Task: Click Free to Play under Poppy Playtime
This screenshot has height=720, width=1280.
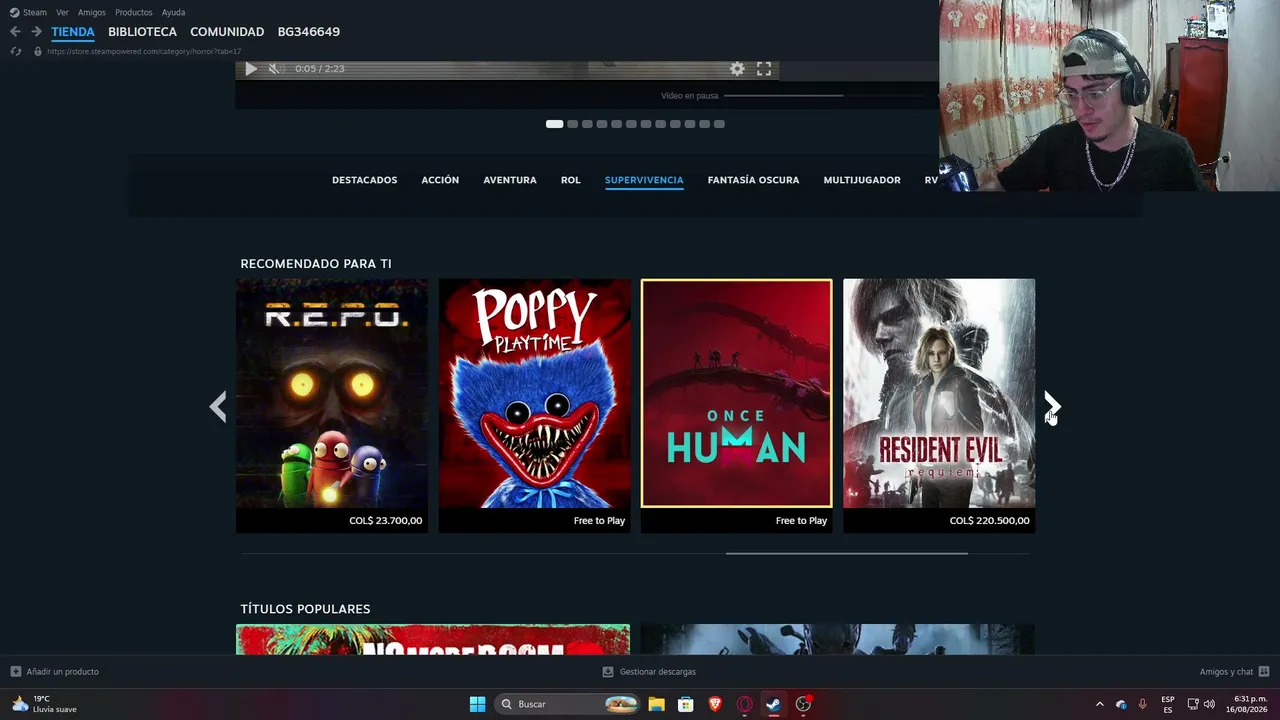Action: (599, 521)
